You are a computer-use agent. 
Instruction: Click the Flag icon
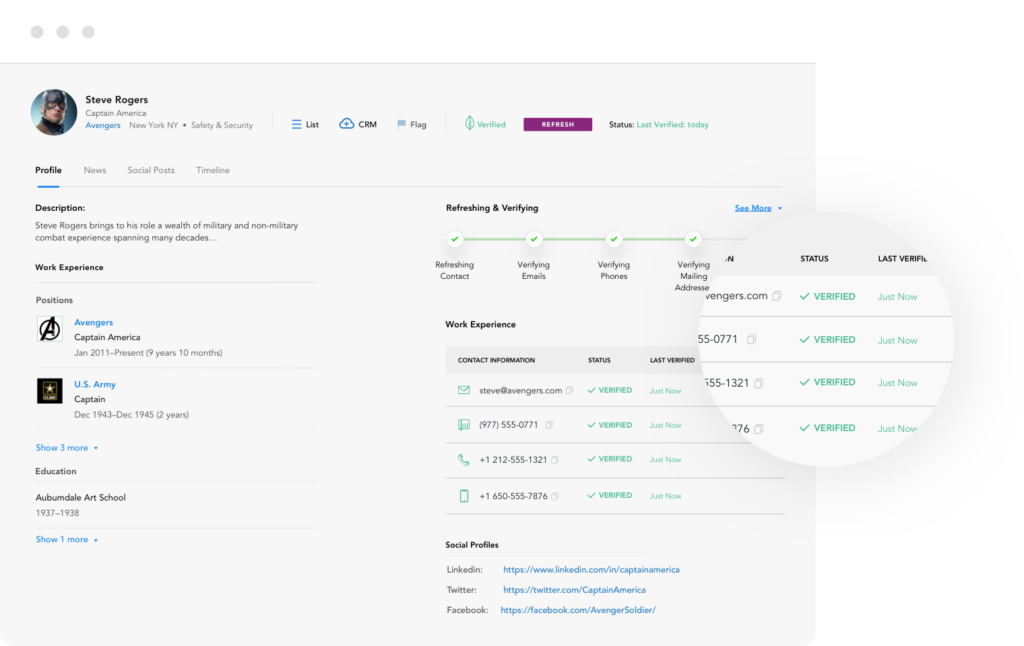coord(401,124)
